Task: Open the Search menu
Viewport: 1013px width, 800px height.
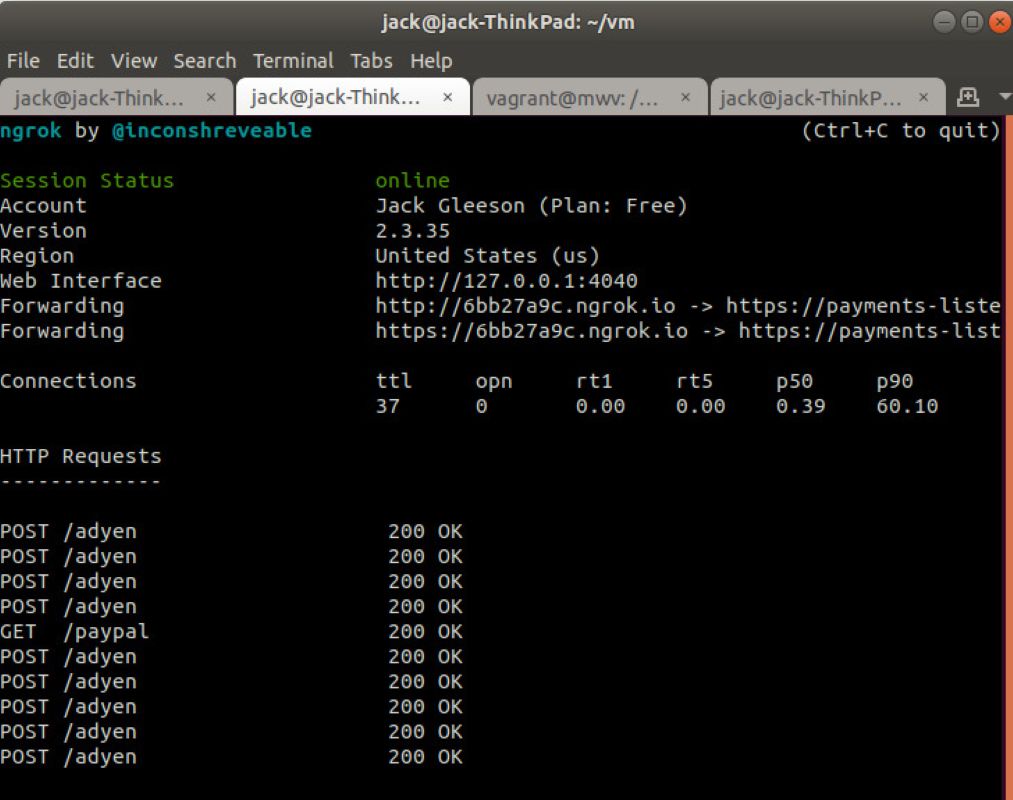Action: (204, 61)
